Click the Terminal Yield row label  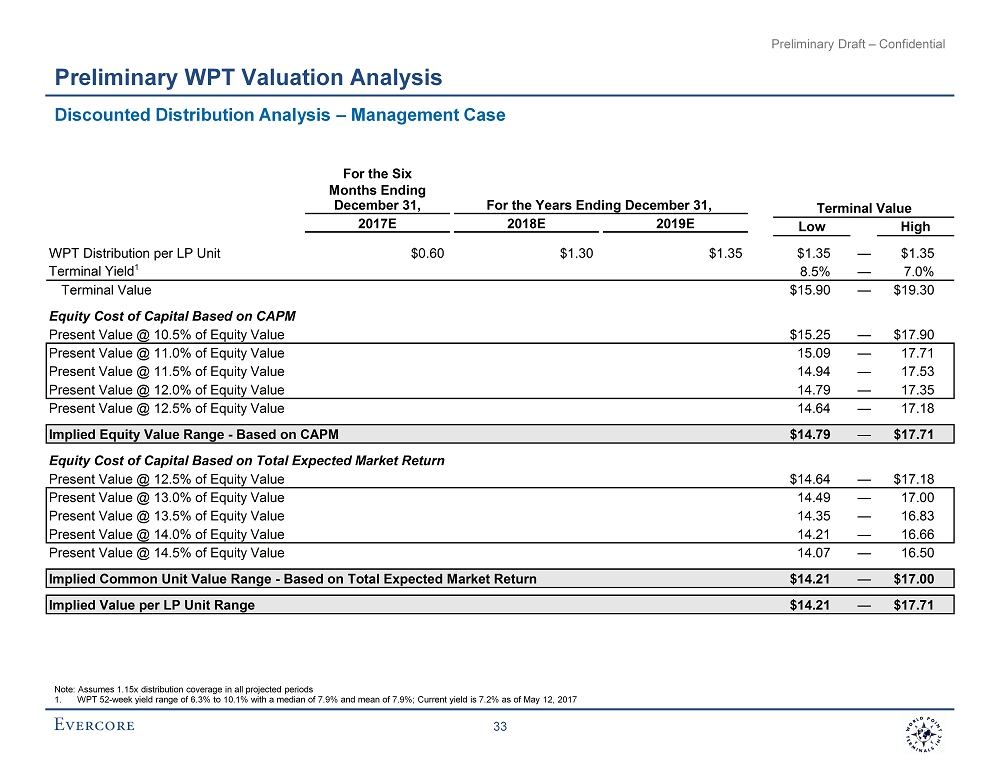[96, 271]
